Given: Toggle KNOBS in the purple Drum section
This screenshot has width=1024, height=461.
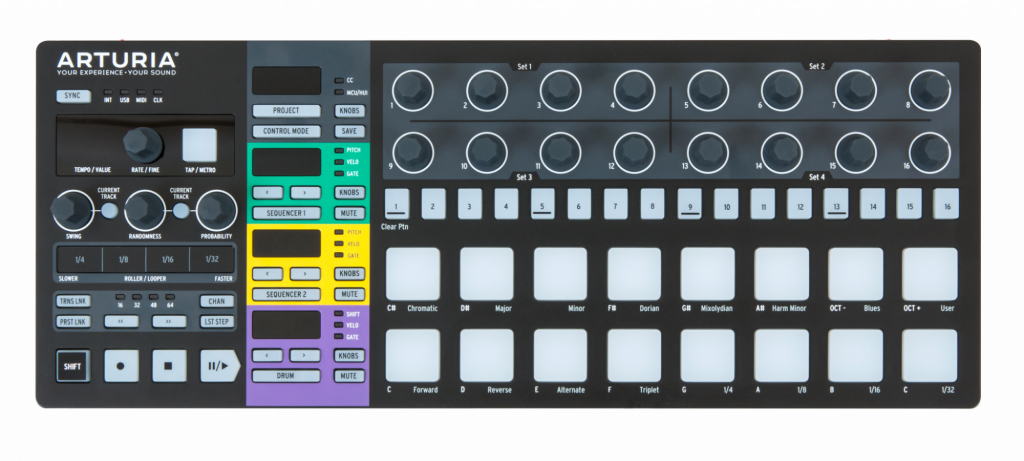Looking at the screenshot, I should [349, 356].
